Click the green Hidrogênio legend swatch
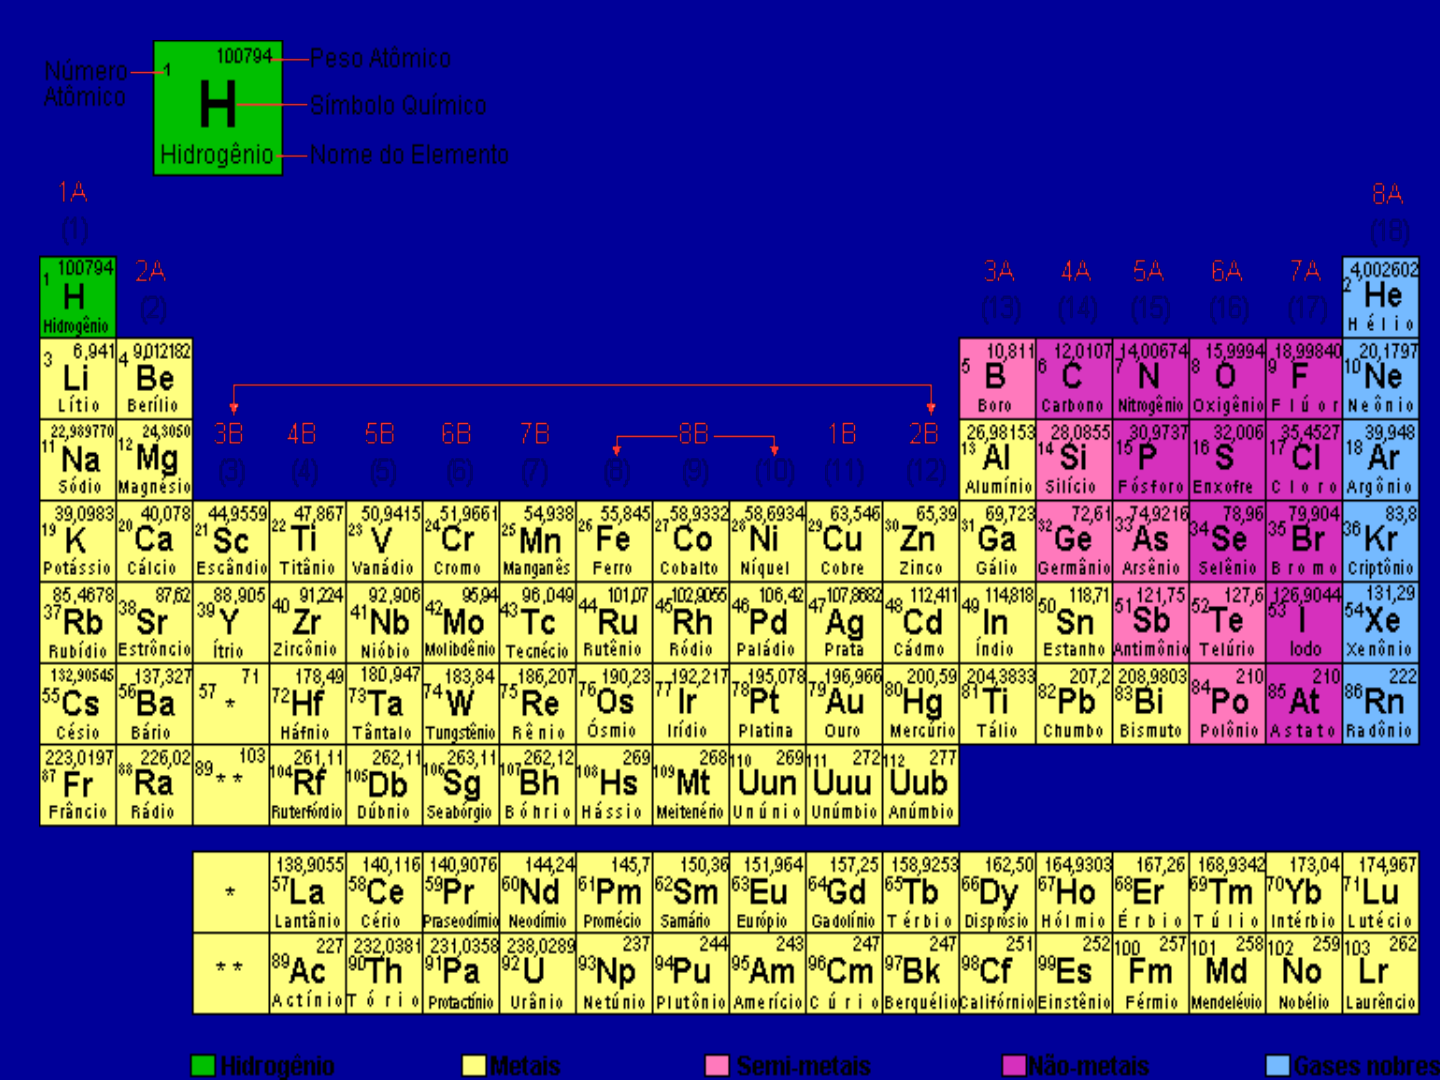 [x=202, y=1066]
